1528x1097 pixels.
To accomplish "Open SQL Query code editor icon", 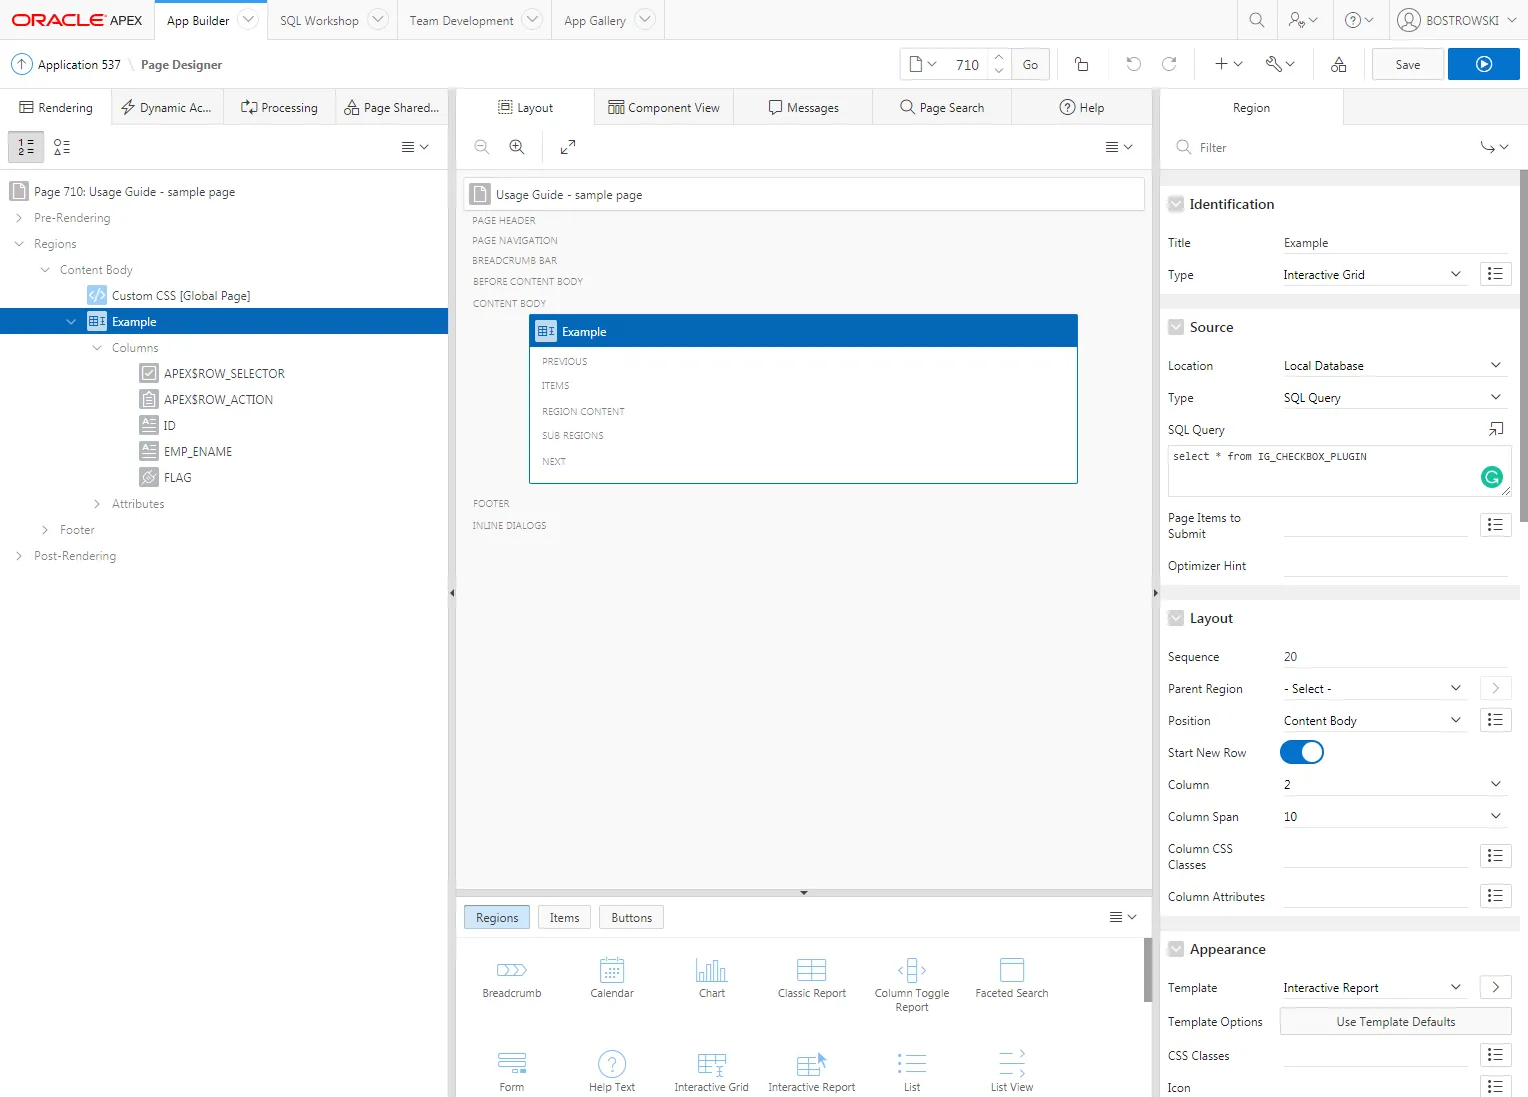I will [1495, 429].
